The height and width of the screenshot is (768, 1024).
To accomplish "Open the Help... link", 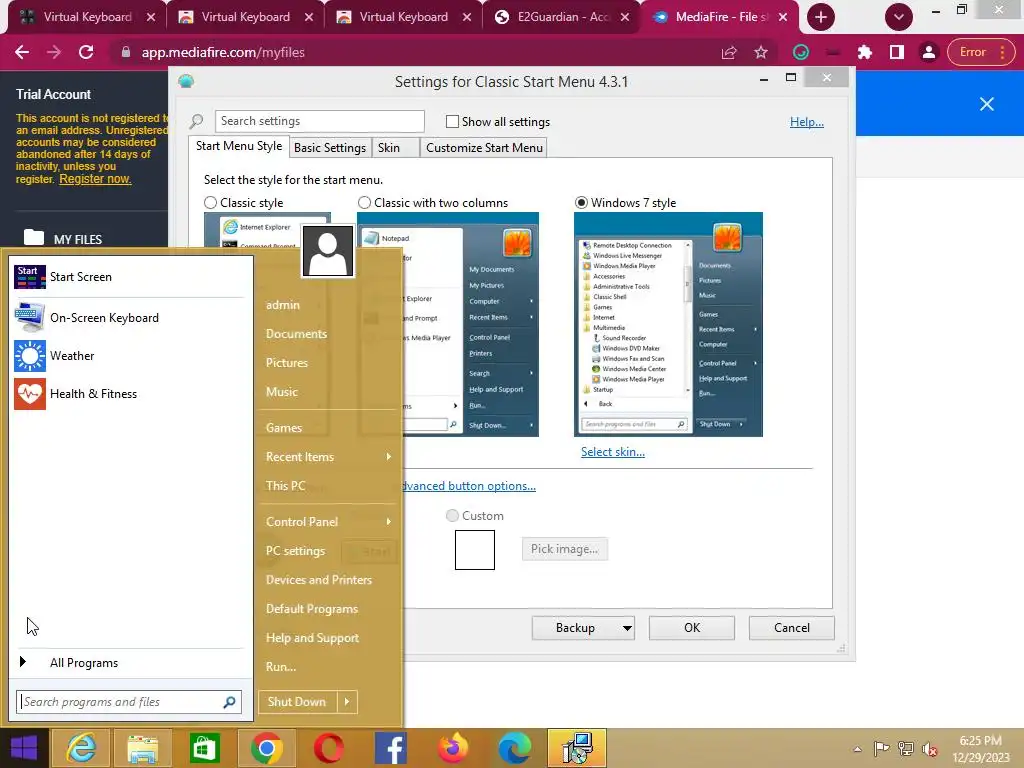I will click(807, 122).
